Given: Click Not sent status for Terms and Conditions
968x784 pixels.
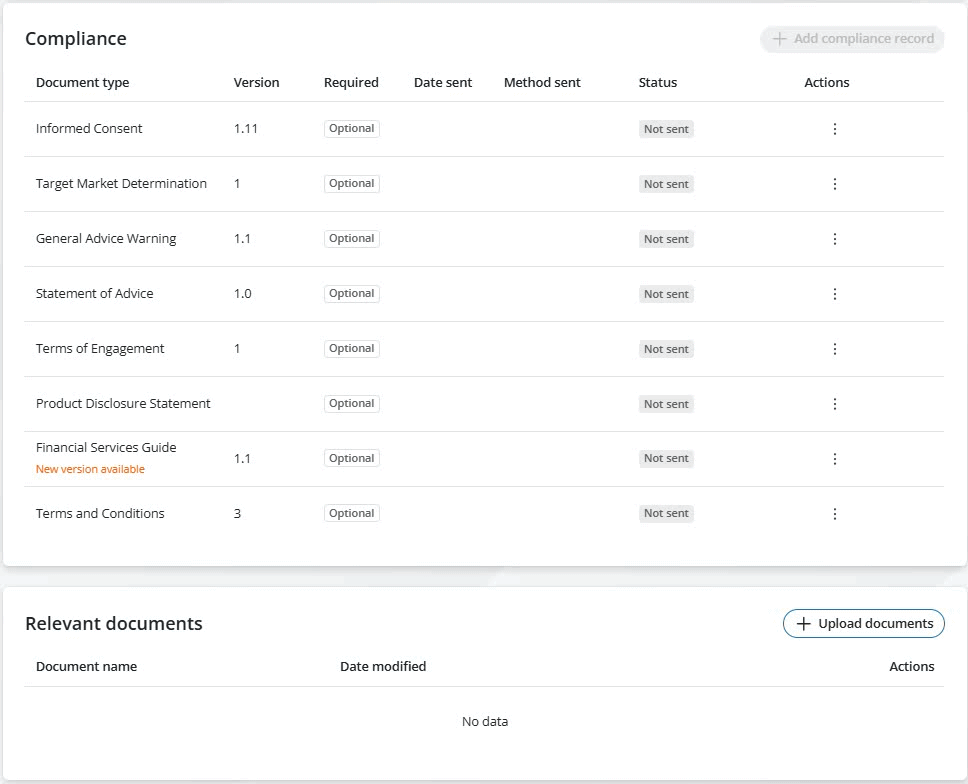Looking at the screenshot, I should 666,514.
